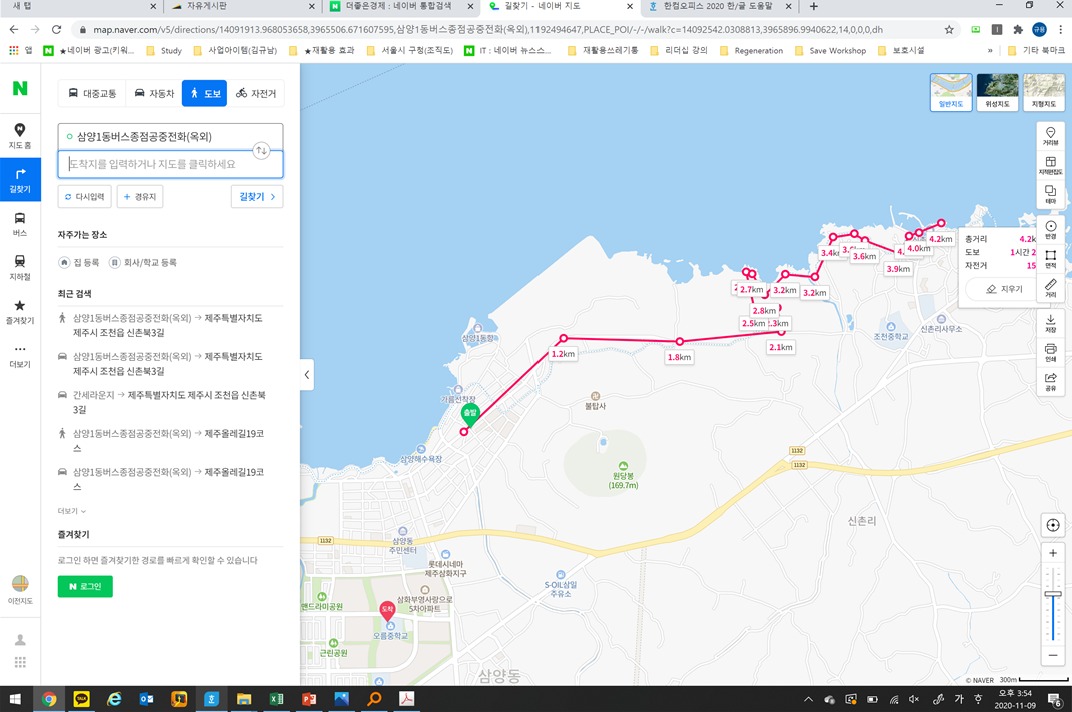The image size is (1072, 712).
Task: Go to 지도 홈 map home
Action: 20,135
